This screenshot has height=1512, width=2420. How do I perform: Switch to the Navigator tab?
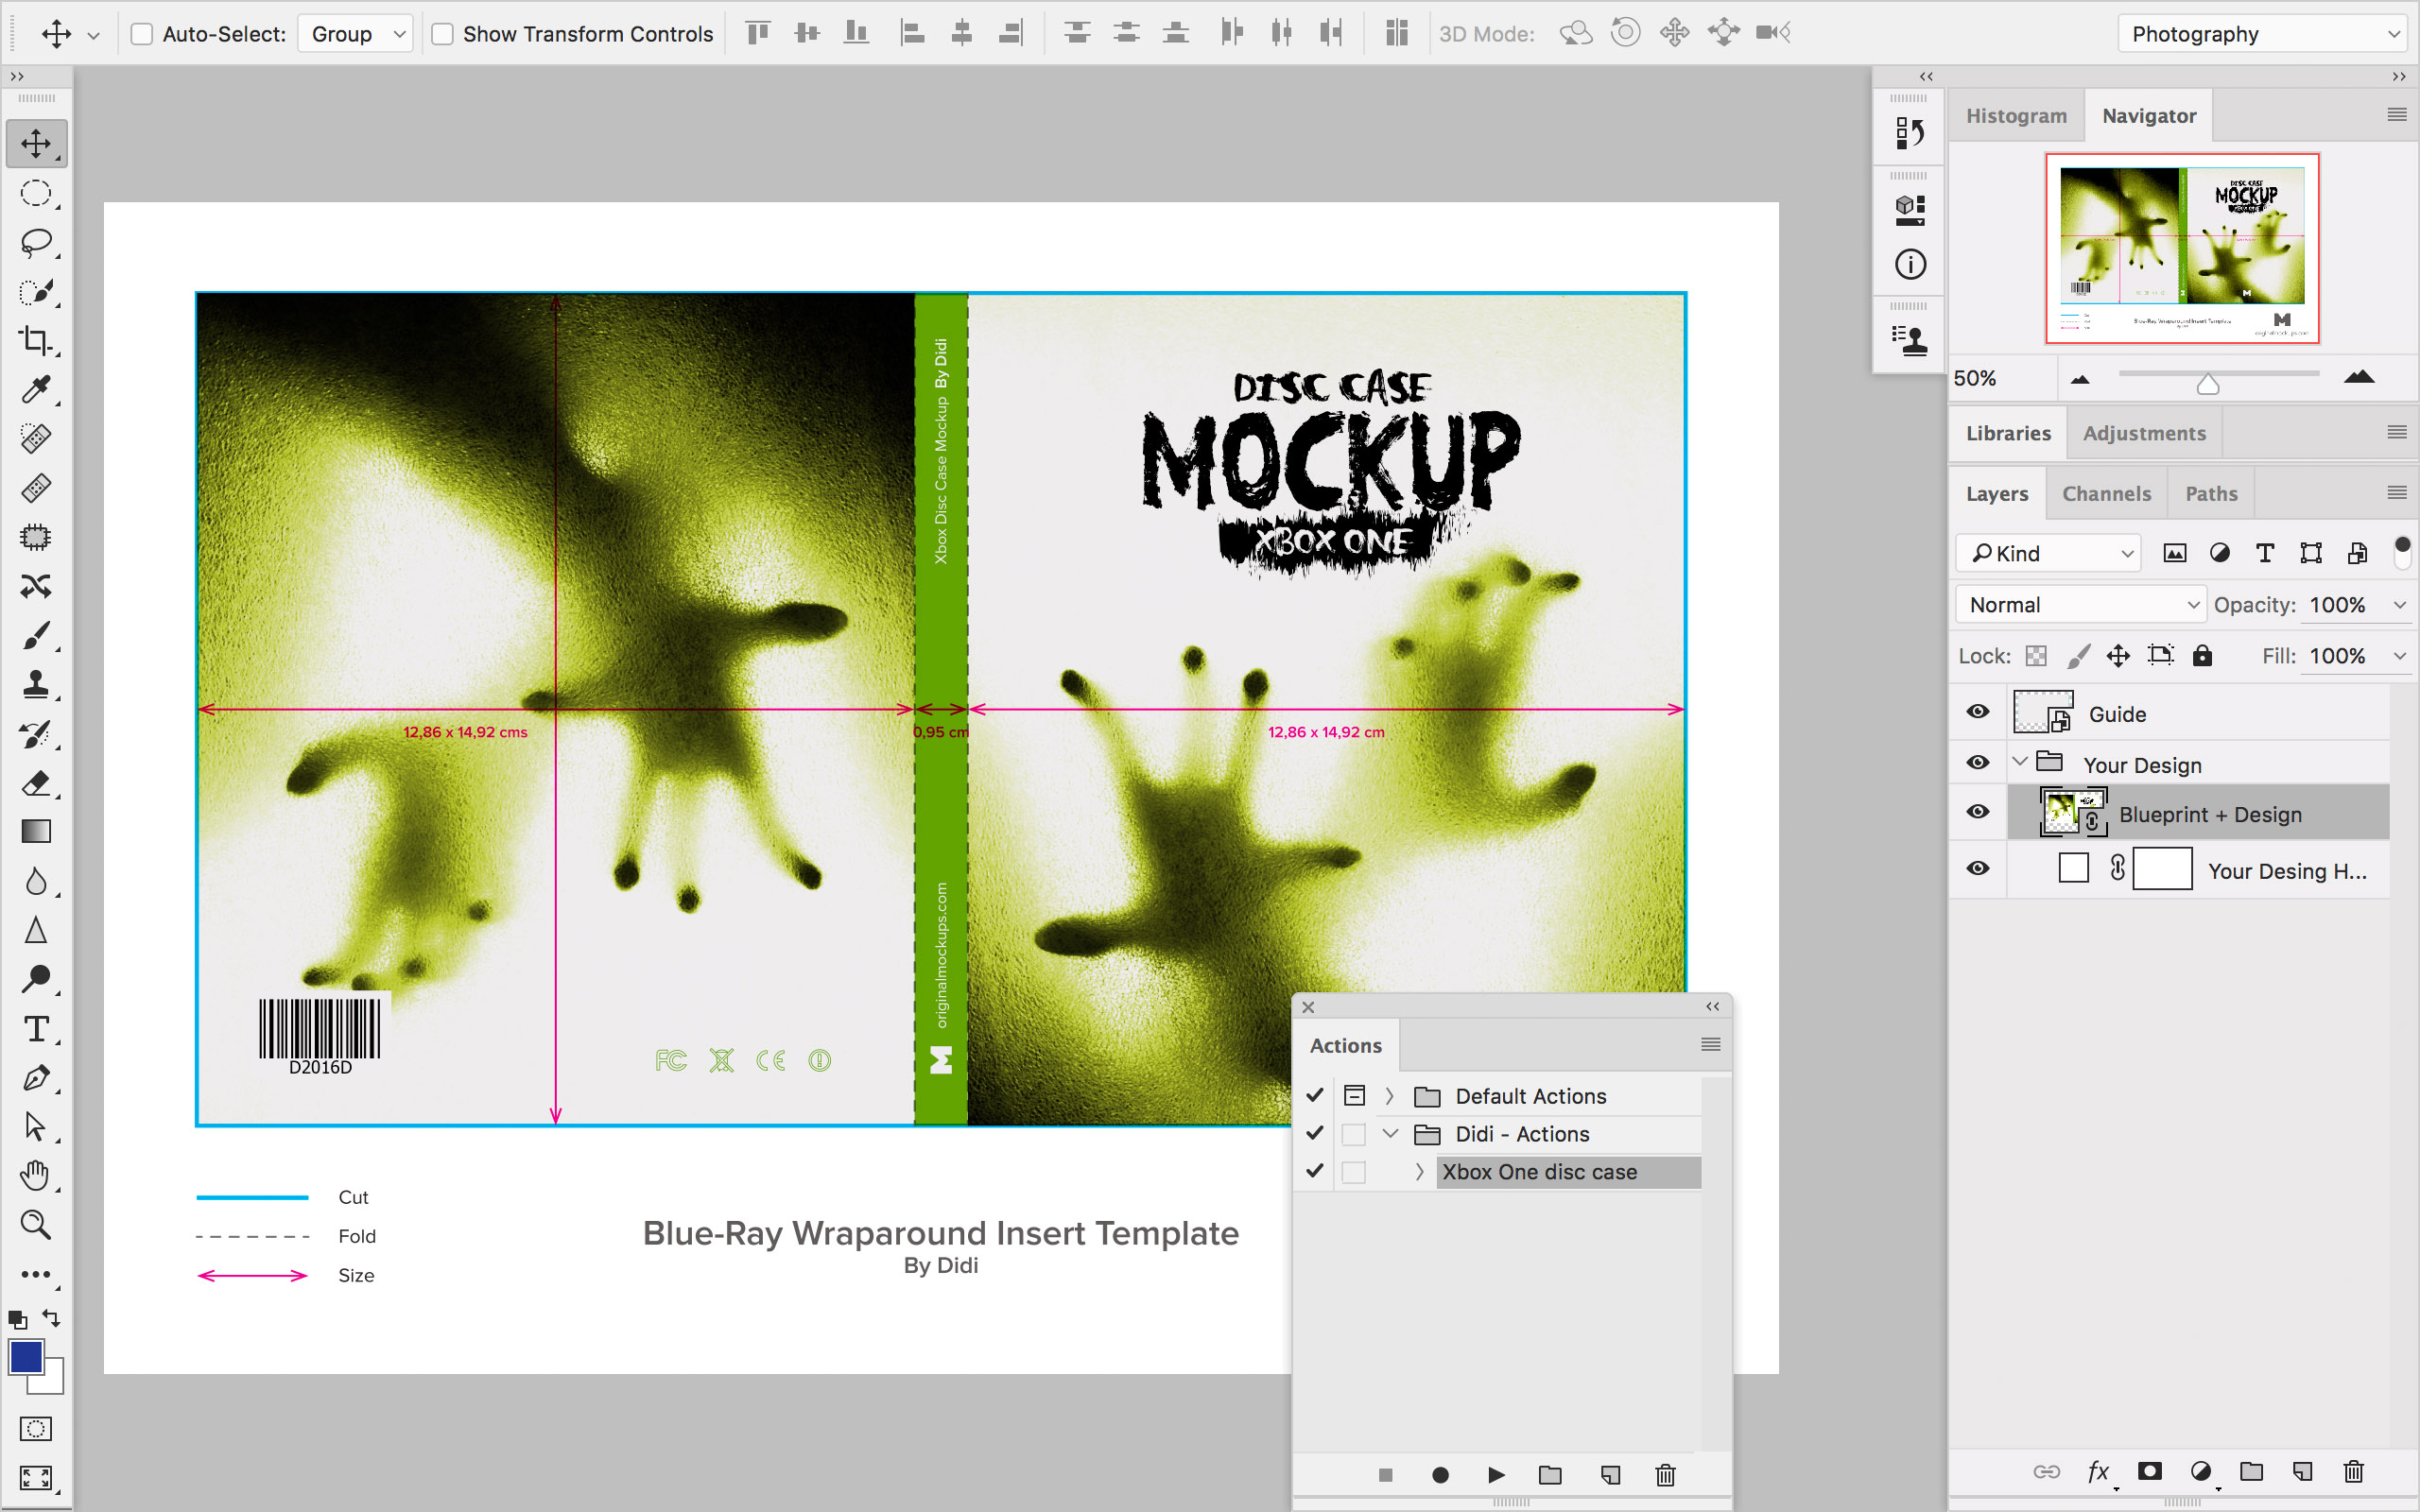pyautogui.click(x=2148, y=115)
